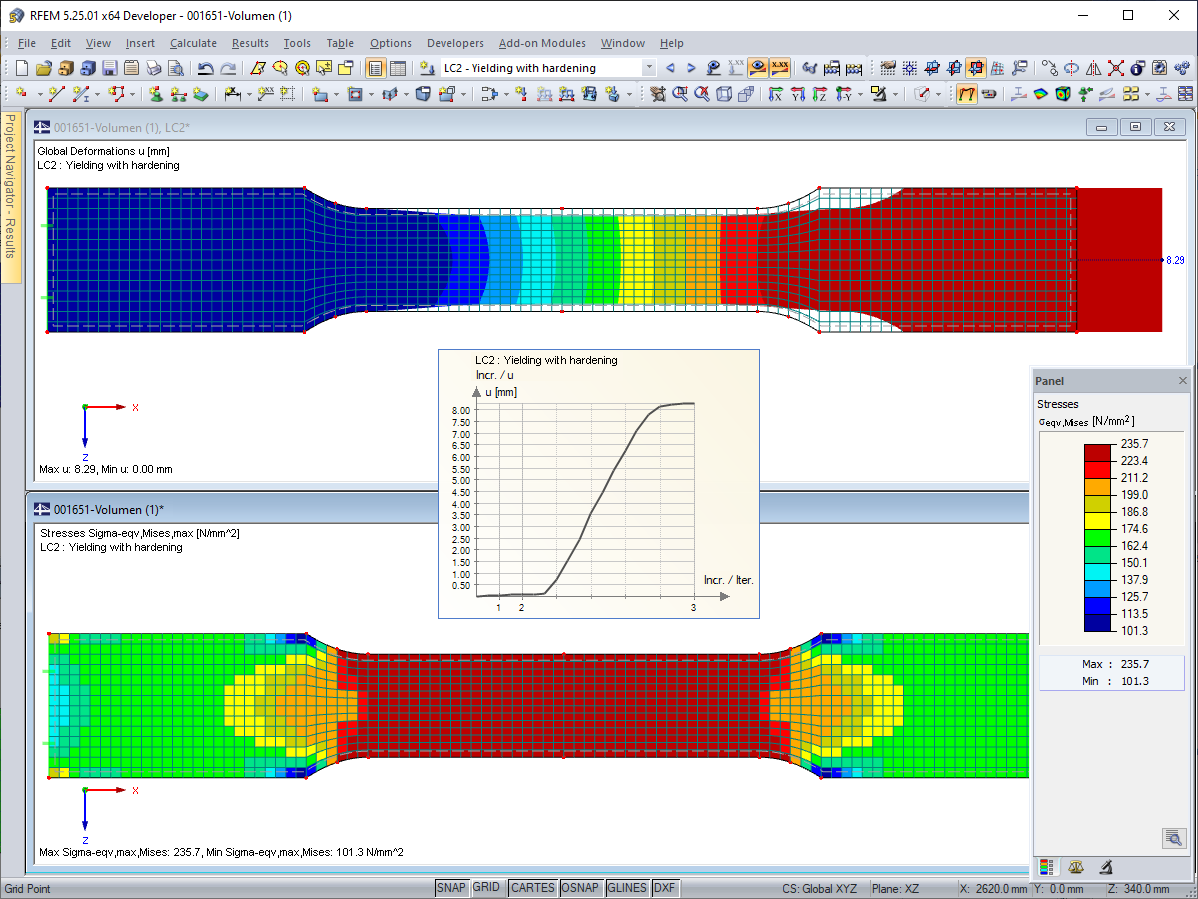1198x899 pixels.
Task: Select the Print graphic icon
Action: pos(153,68)
